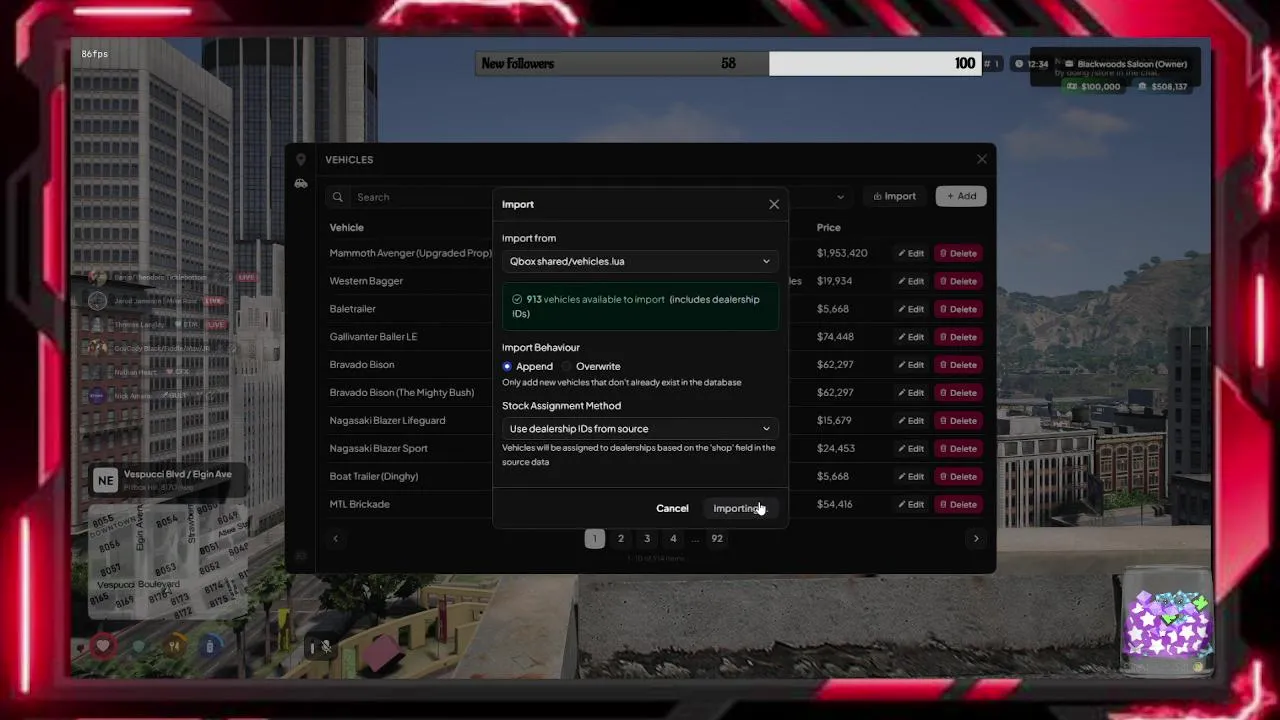The width and height of the screenshot is (1280, 720).
Task: Open the Stock Assignment Method dropdown
Action: [x=640, y=428]
